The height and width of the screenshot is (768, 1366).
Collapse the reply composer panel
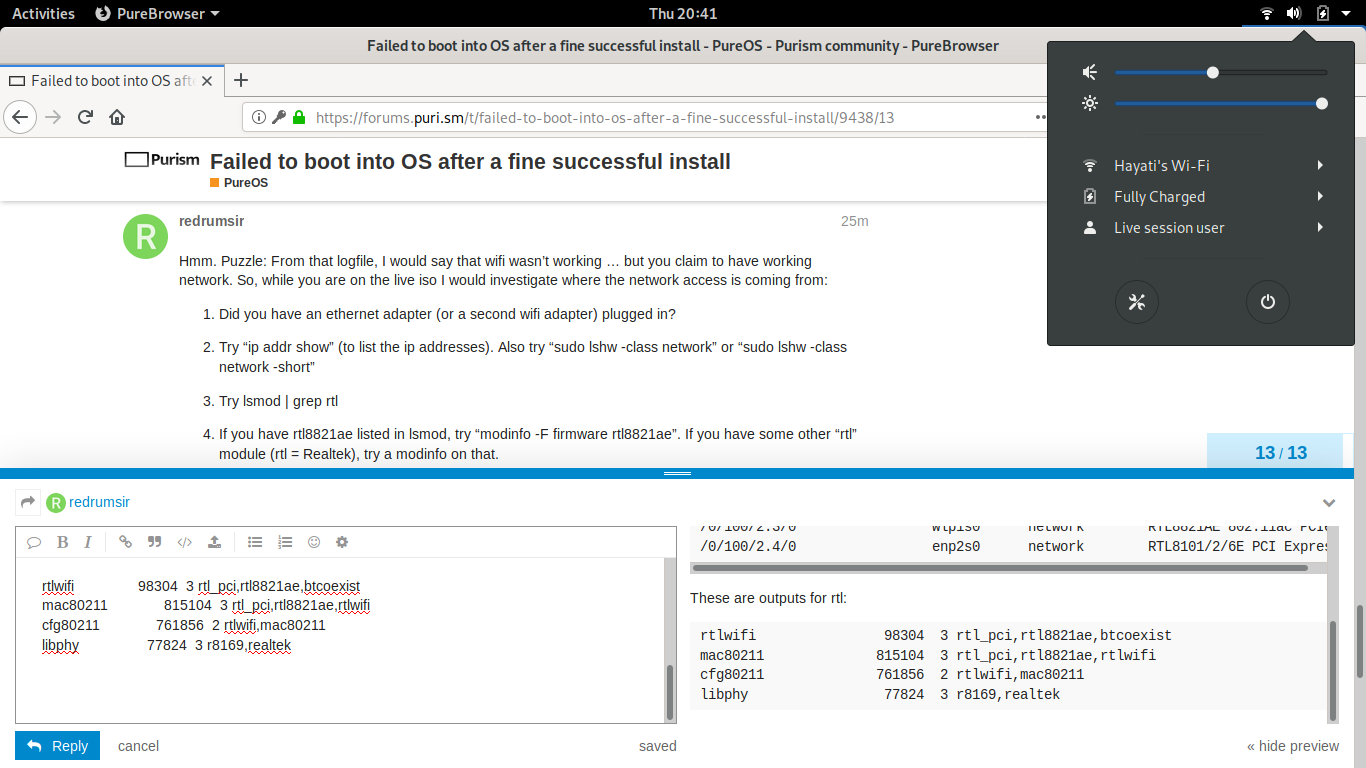pos(1329,502)
